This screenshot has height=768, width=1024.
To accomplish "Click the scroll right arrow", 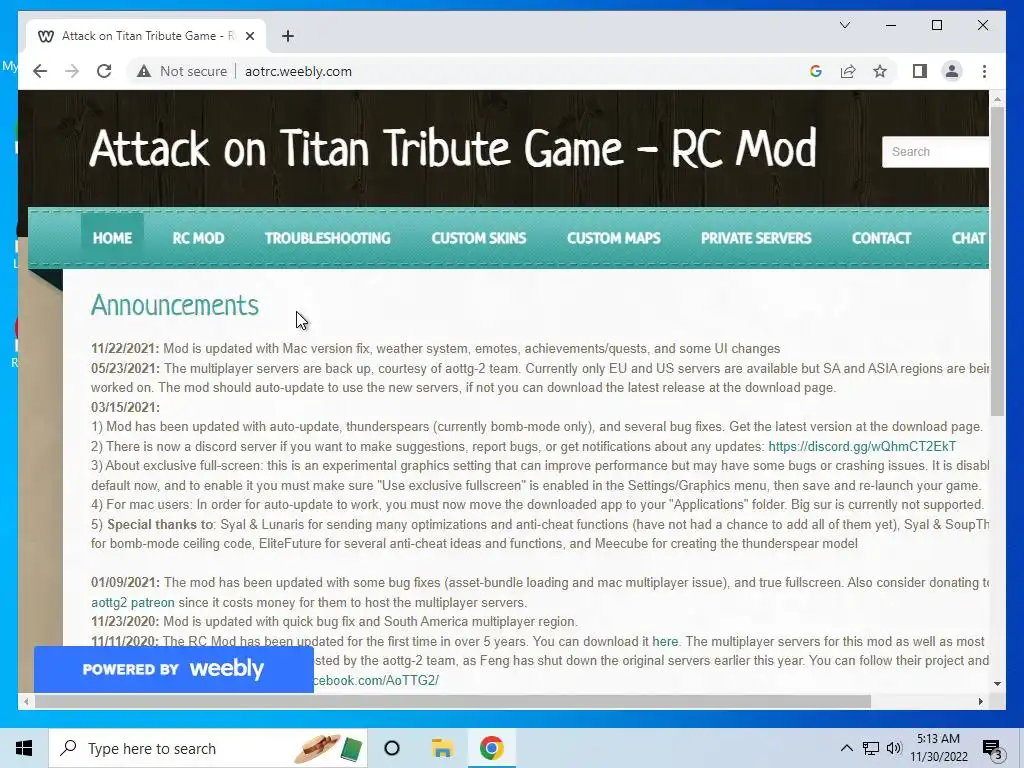I will 981,701.
